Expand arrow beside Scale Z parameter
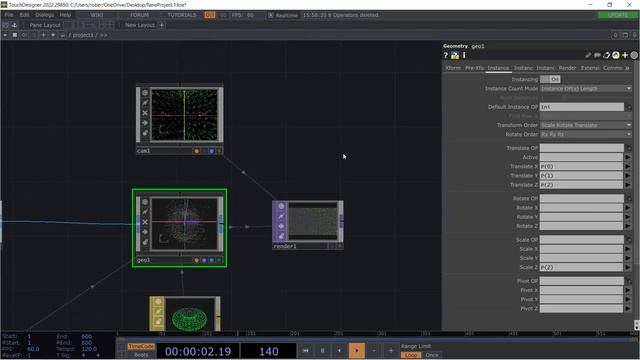This screenshot has width=640, height=360. [628, 267]
